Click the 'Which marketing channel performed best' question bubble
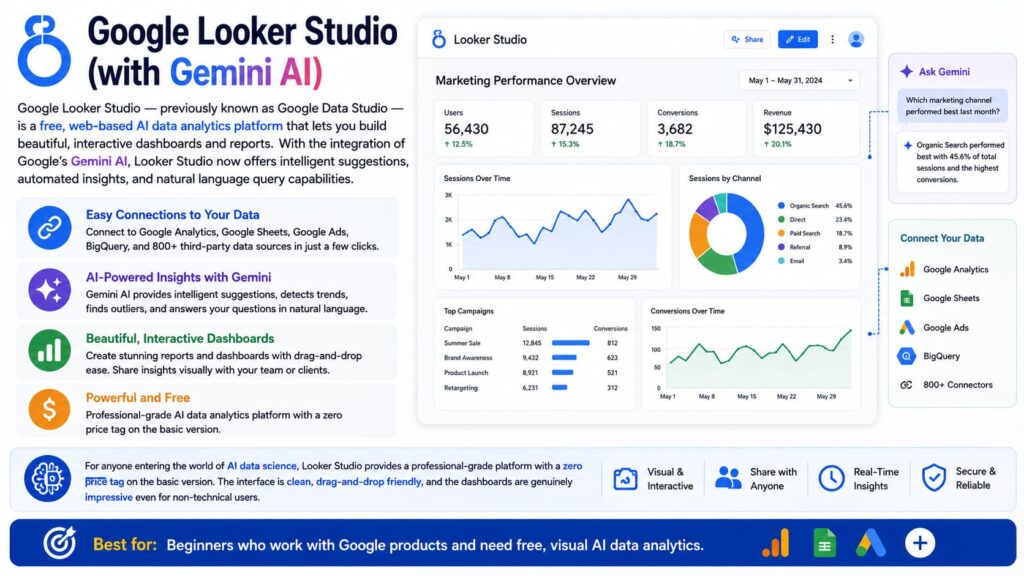The width and height of the screenshot is (1024, 576). pos(952,106)
